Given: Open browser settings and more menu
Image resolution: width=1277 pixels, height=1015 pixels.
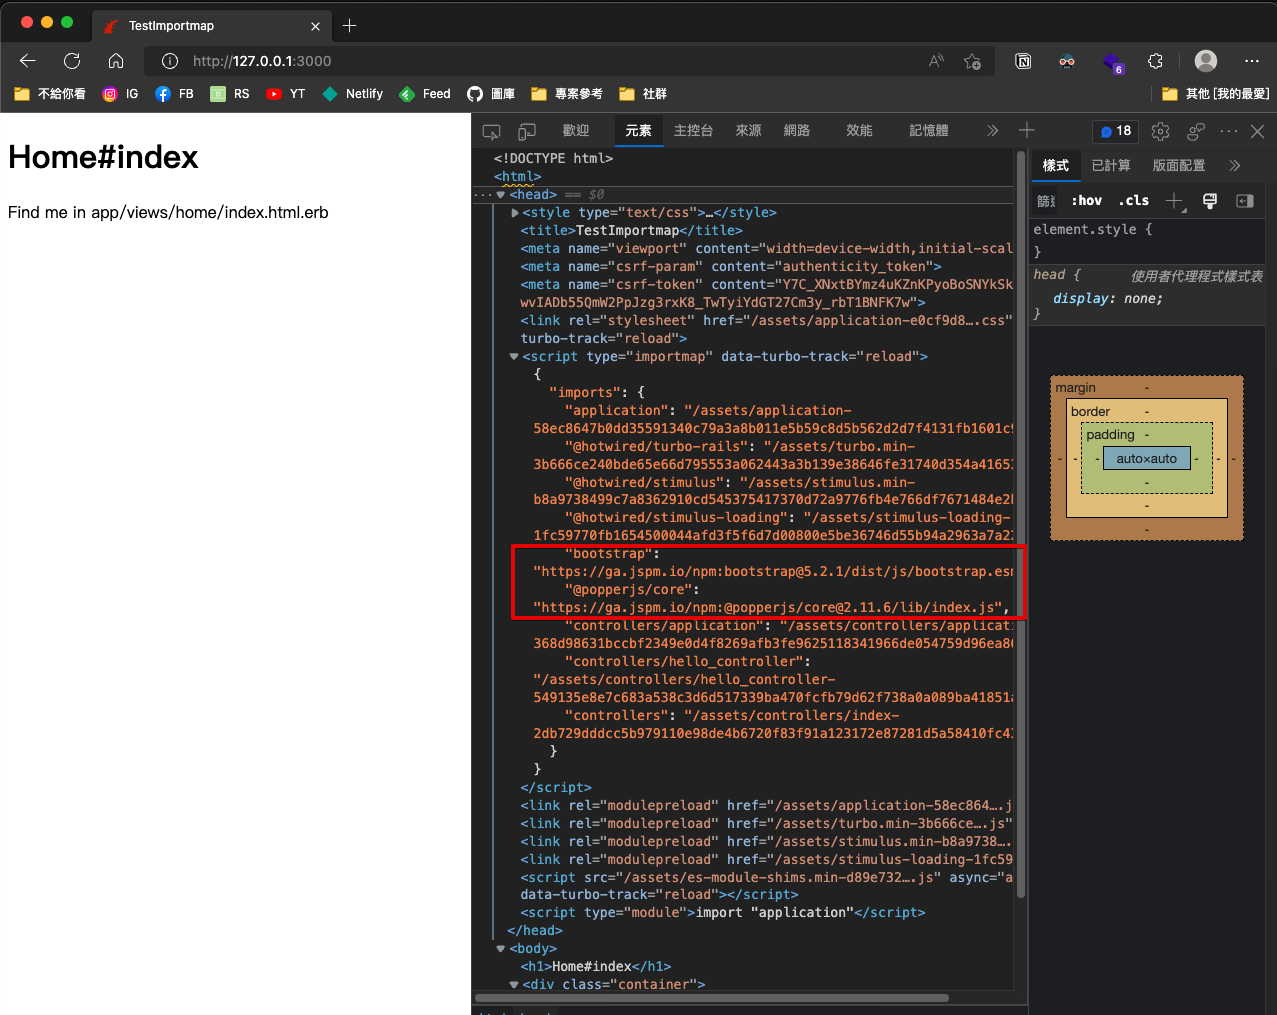Looking at the screenshot, I should 1251,61.
